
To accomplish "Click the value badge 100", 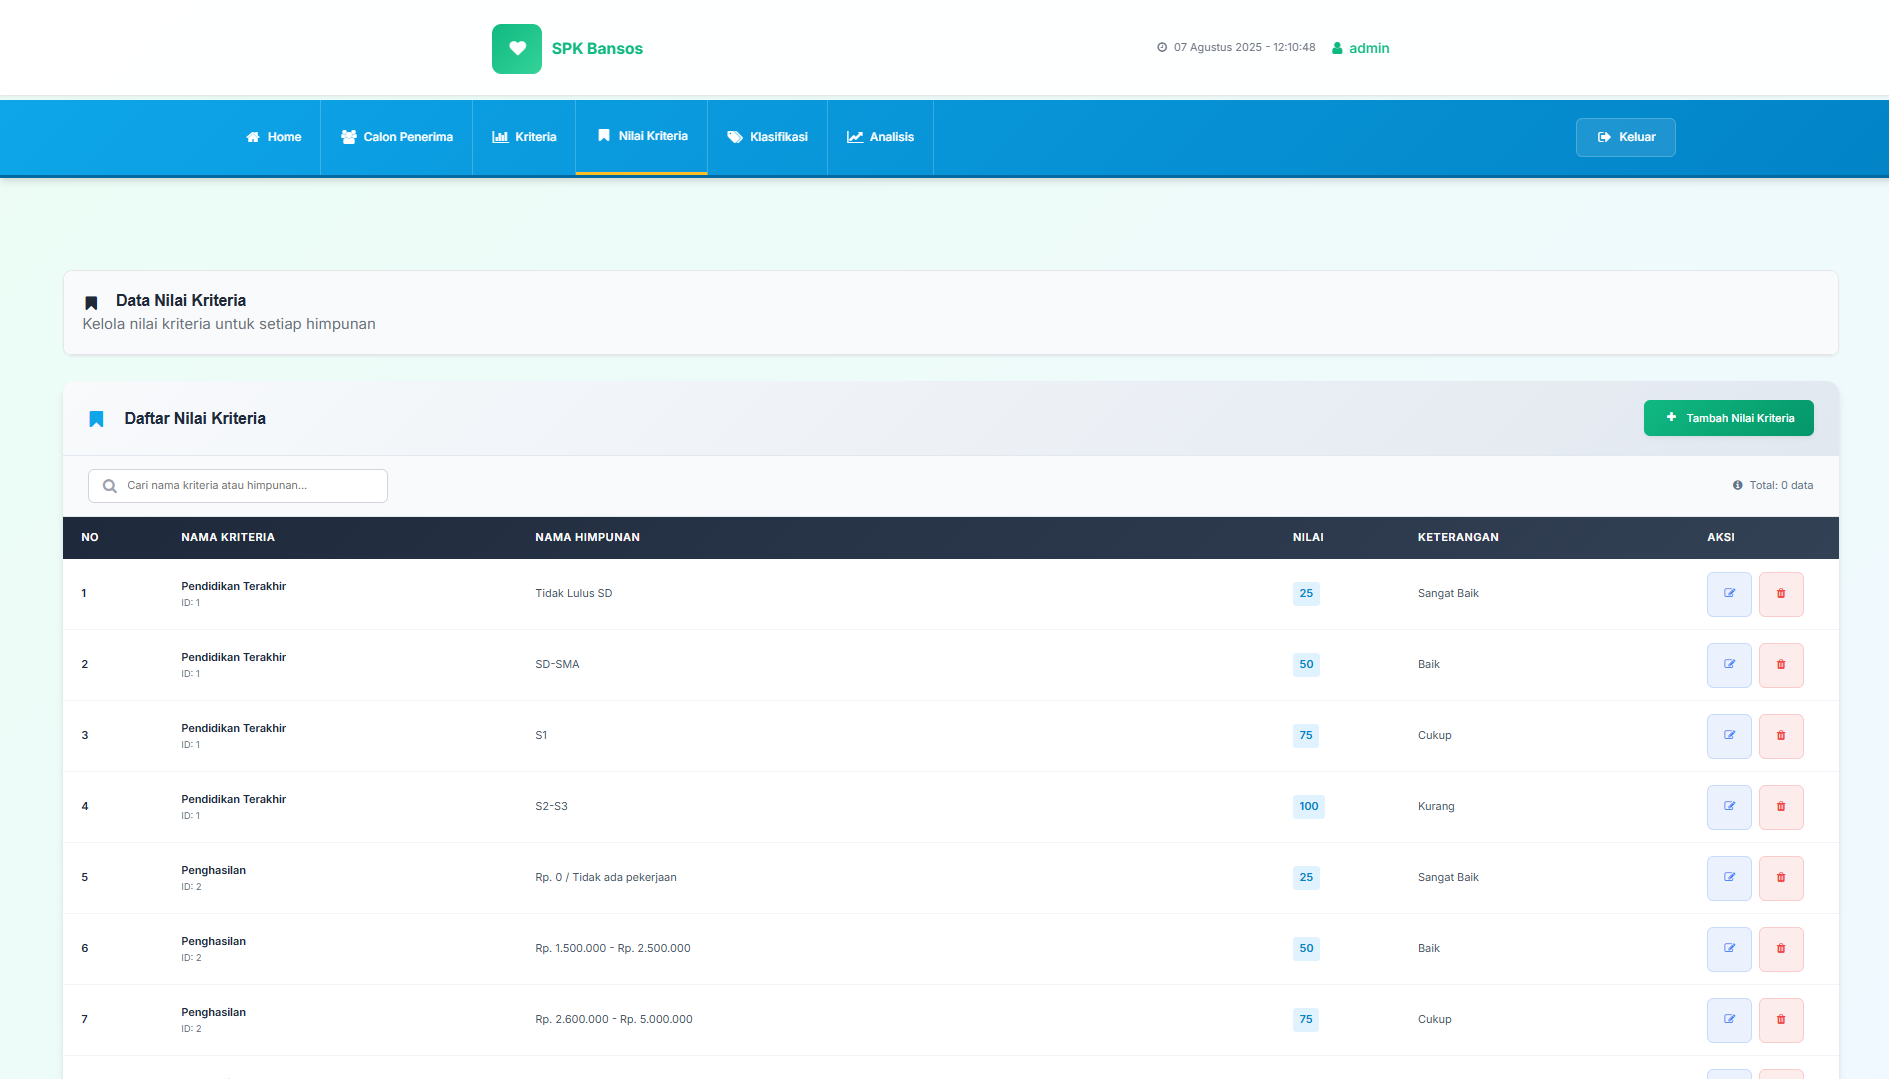I will tap(1308, 807).
